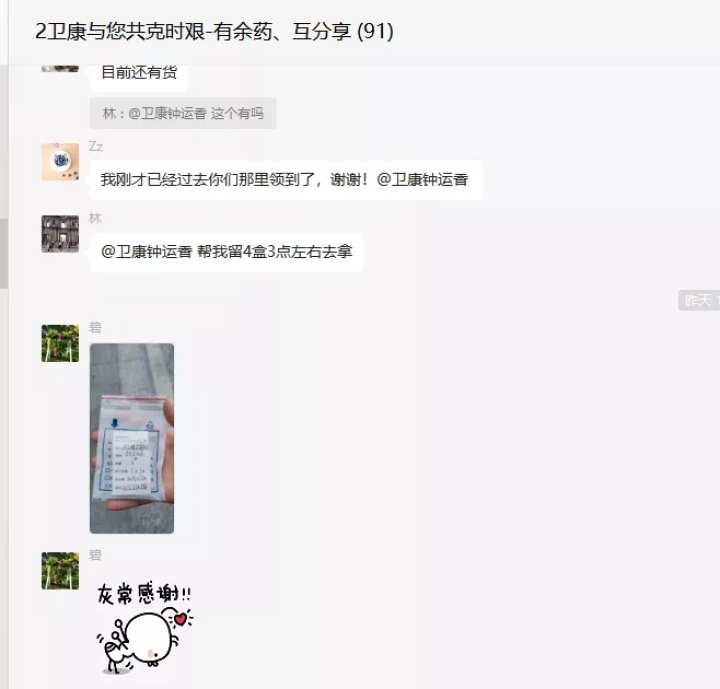Image resolution: width=720 pixels, height=689 pixels.
Task: Open 林's building photo avatar
Action: 60,234
